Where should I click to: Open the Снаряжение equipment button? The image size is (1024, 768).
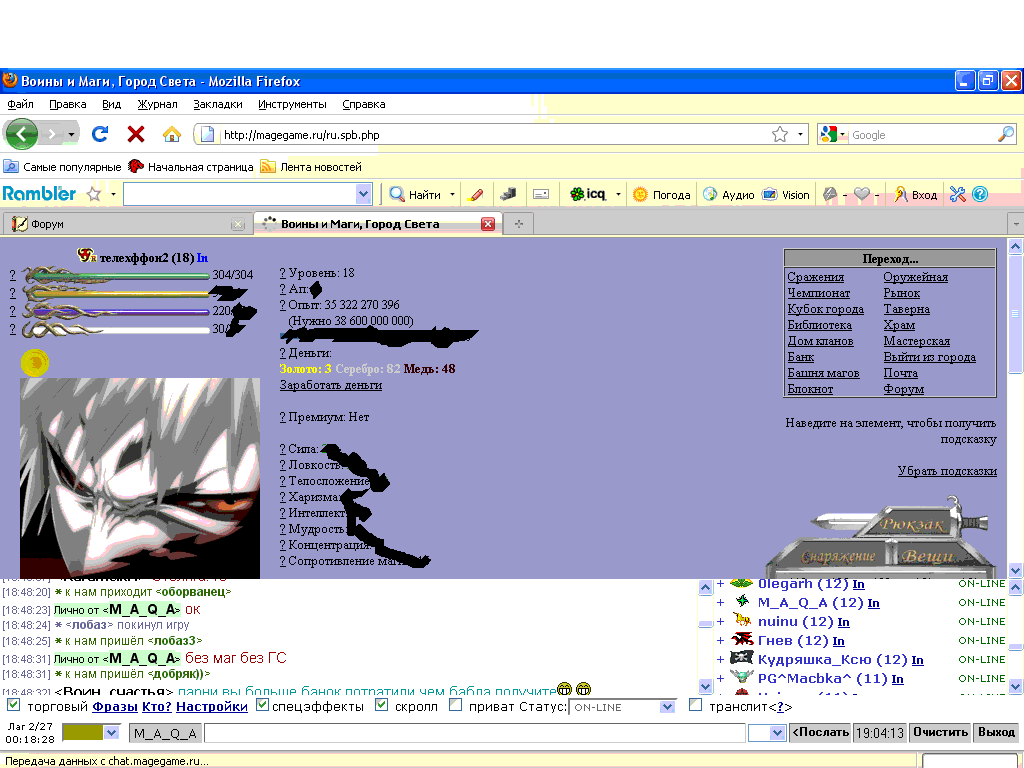(x=838, y=556)
